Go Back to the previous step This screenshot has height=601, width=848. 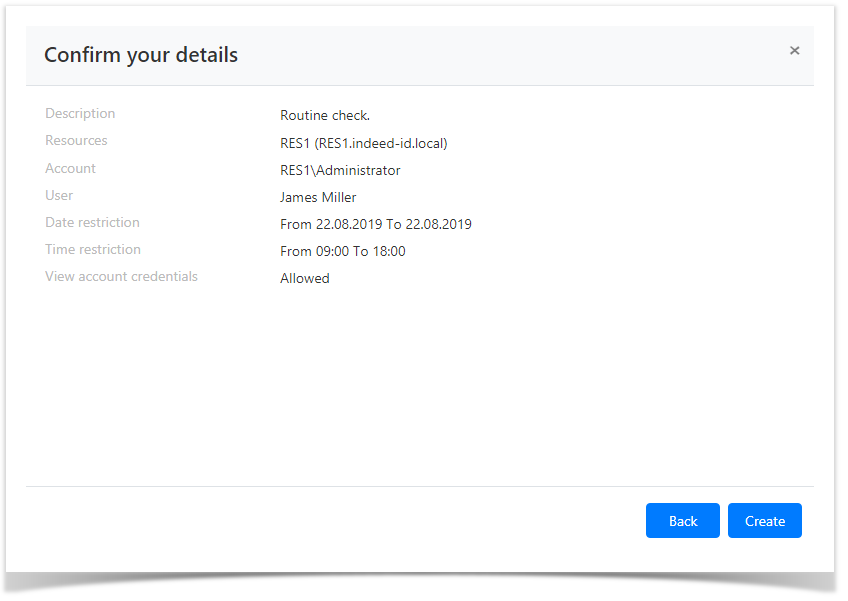click(682, 521)
